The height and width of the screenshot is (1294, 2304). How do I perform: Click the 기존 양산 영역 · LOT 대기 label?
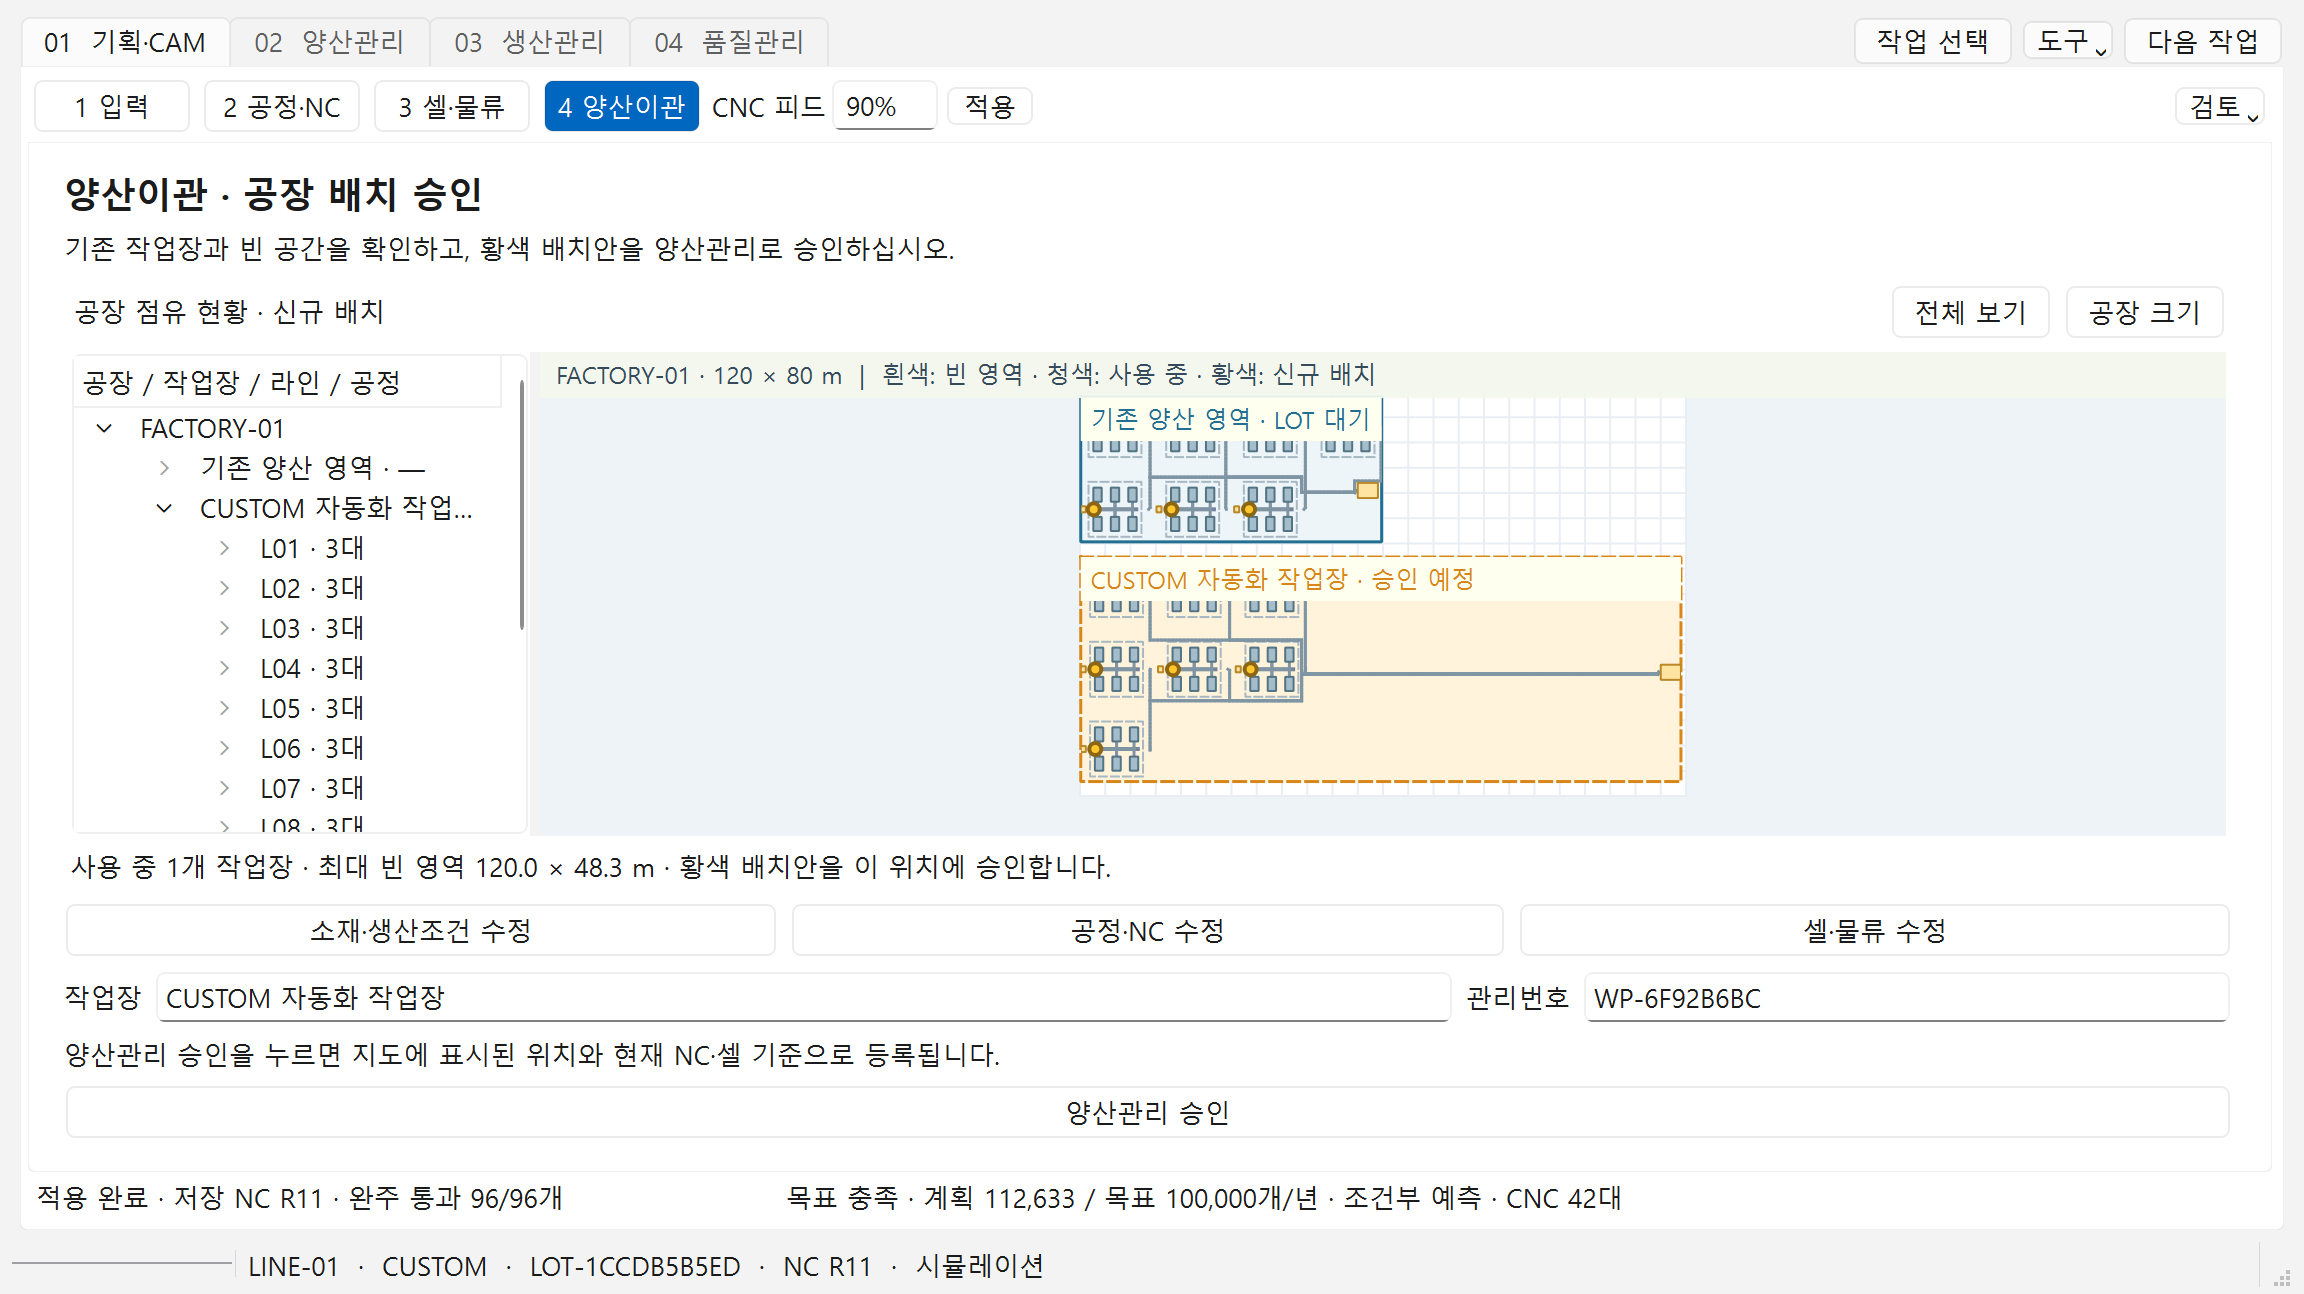[x=1230, y=419]
